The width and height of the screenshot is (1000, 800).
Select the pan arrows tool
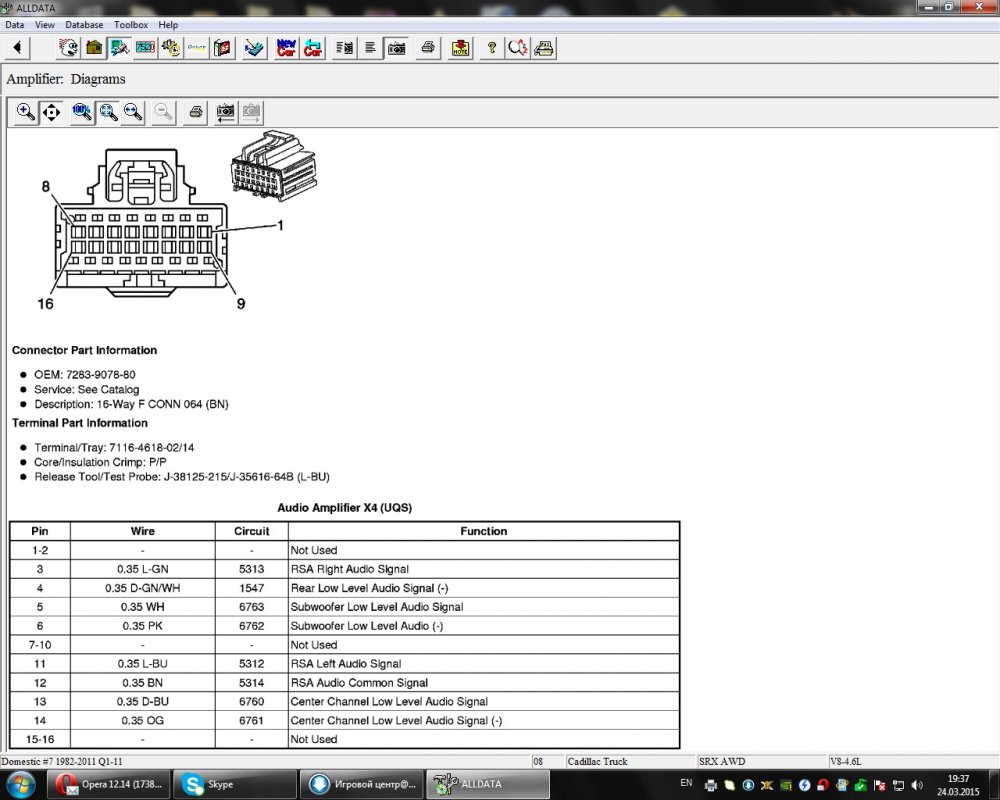pos(50,112)
